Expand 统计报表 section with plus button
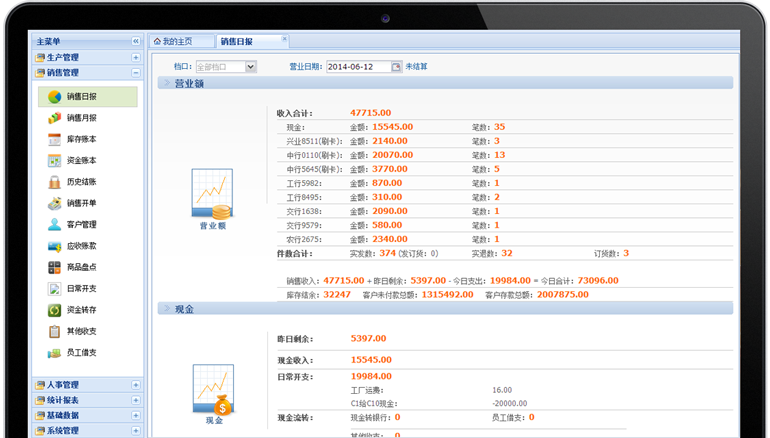Viewport: 770px width, 438px height. pyautogui.click(x=136, y=400)
